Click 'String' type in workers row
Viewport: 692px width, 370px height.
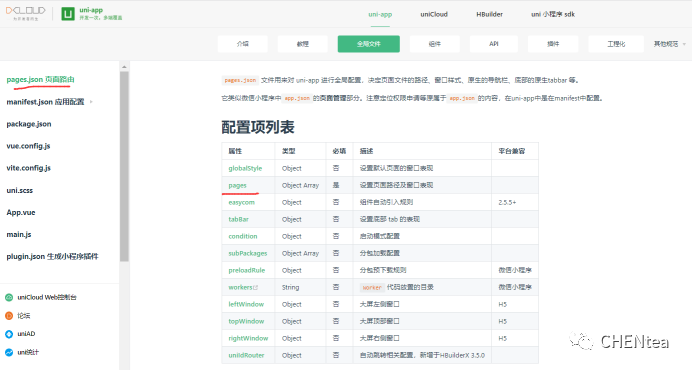pos(290,287)
